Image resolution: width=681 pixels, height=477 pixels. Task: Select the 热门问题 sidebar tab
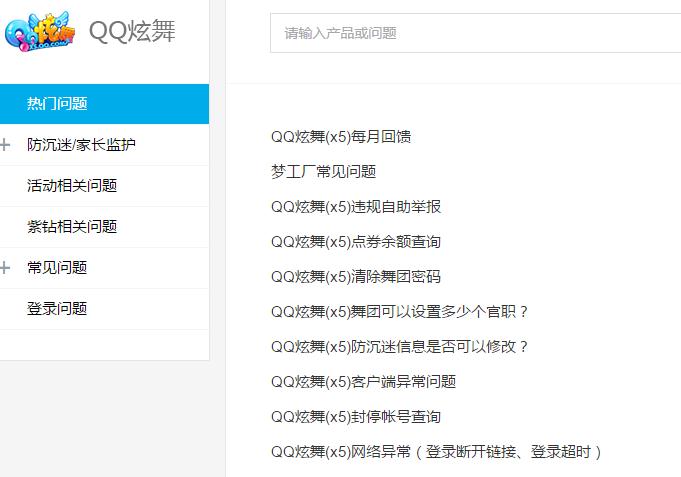[57, 104]
